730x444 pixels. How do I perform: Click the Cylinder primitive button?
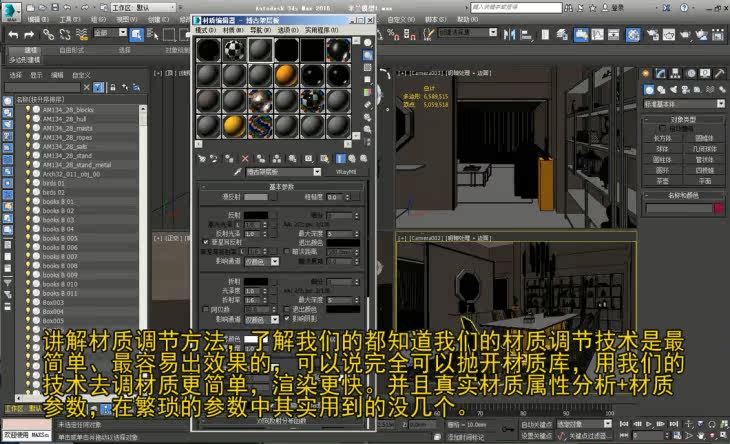[x=662, y=160]
